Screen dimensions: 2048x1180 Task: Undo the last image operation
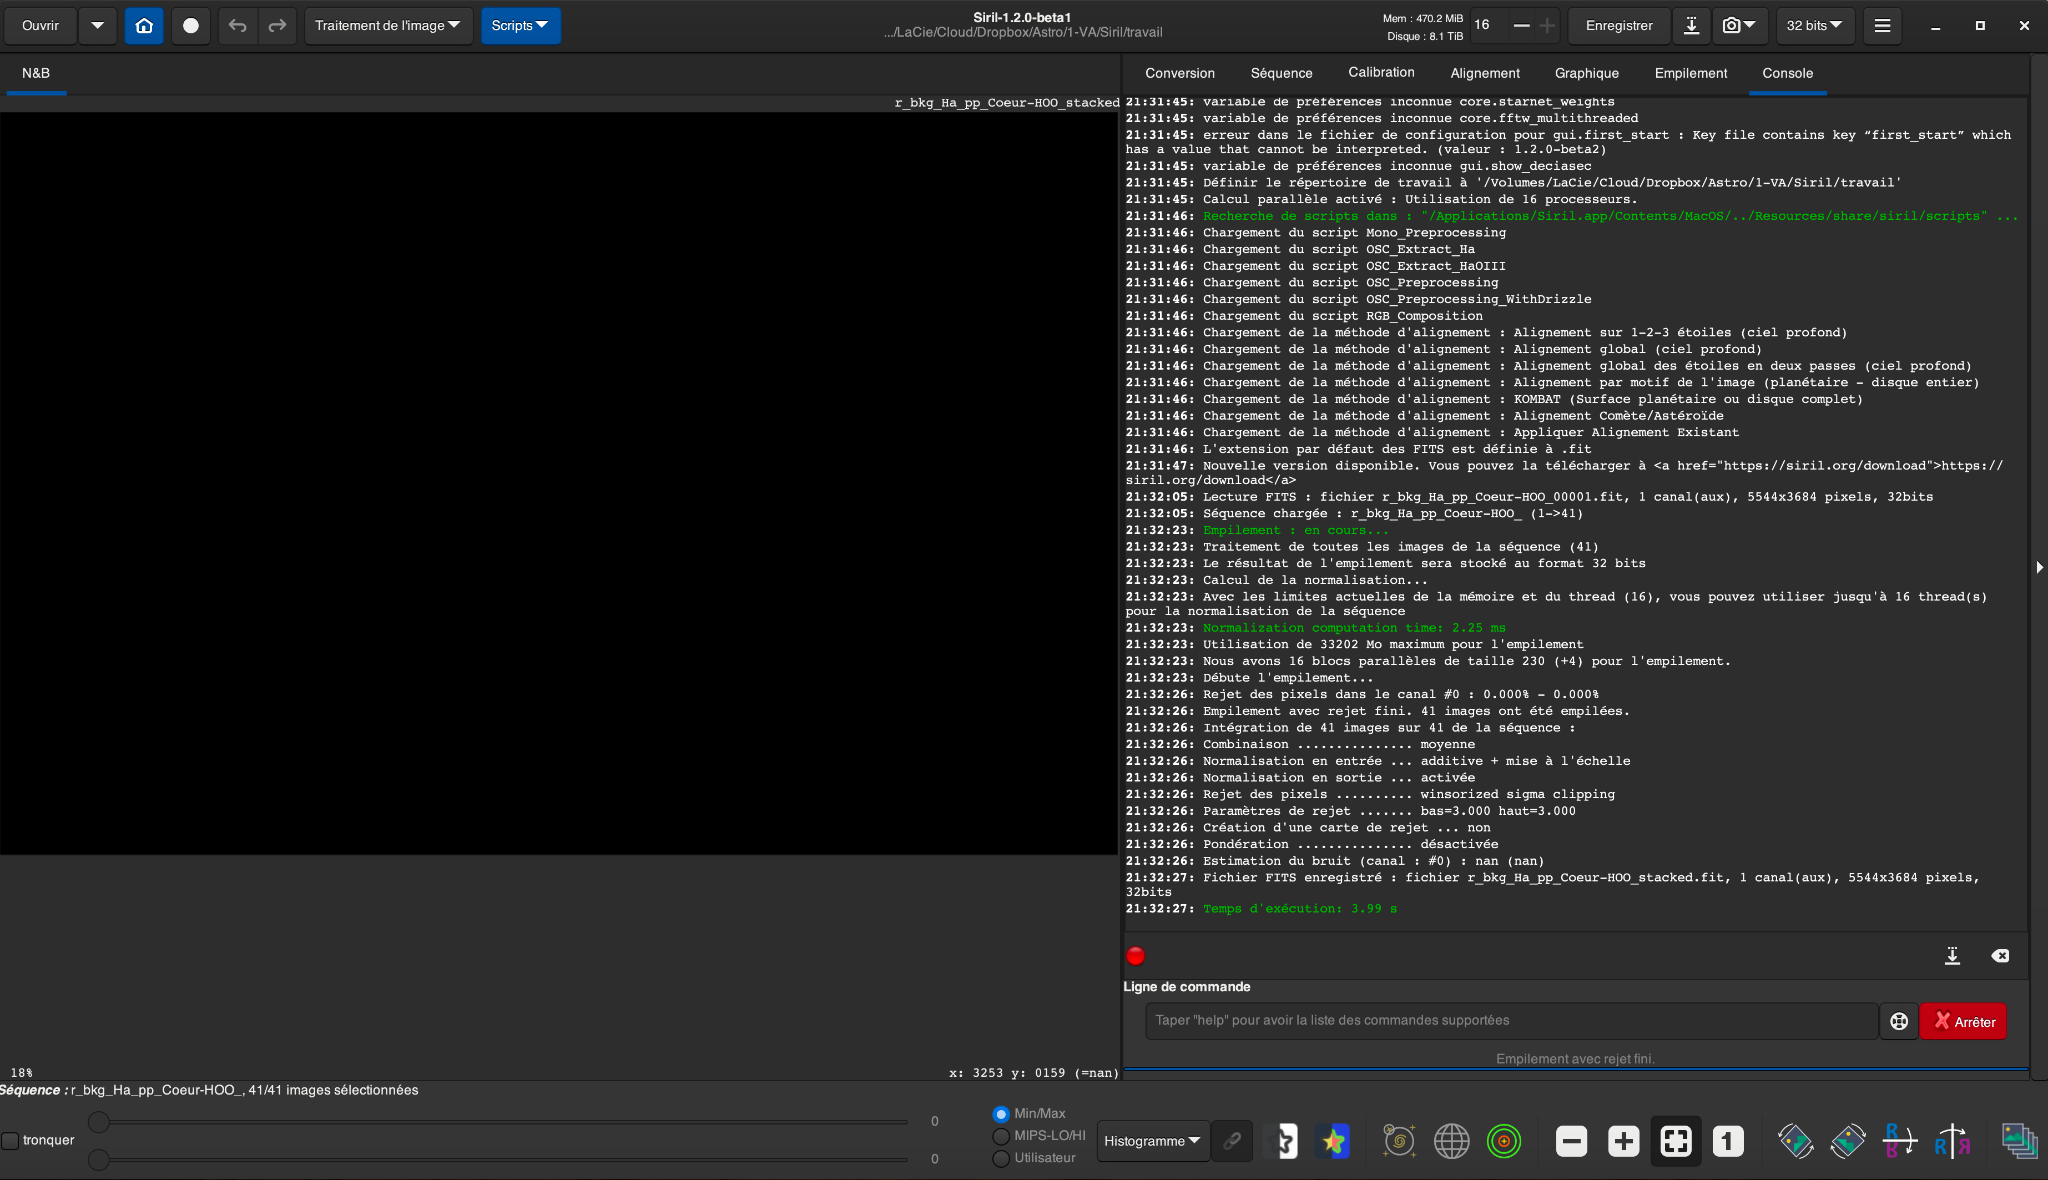237,25
